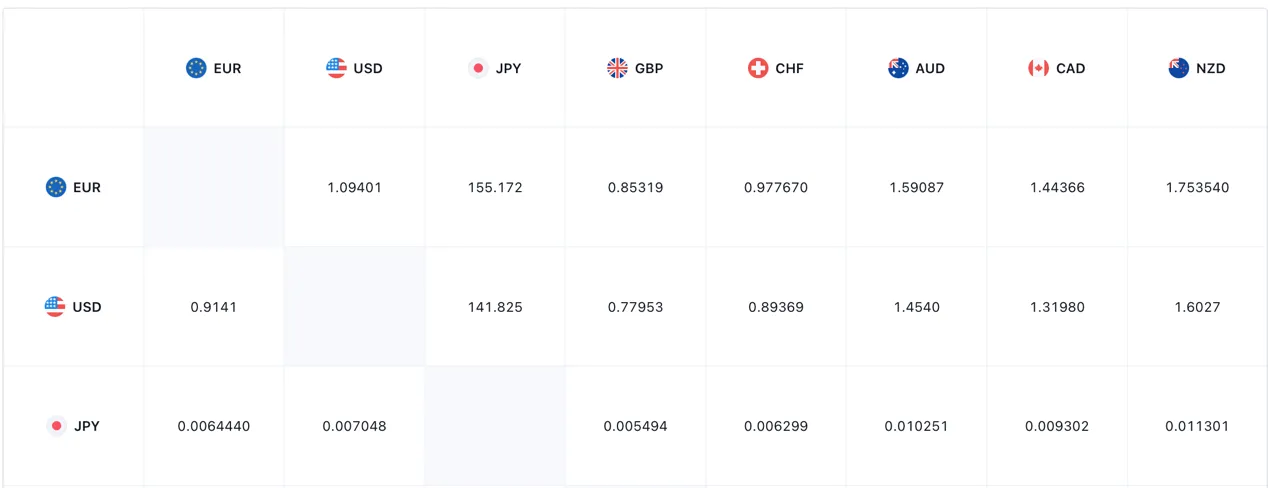Select the USD/EUR rate 0.9141
The width and height of the screenshot is (1268, 488).
(214, 307)
